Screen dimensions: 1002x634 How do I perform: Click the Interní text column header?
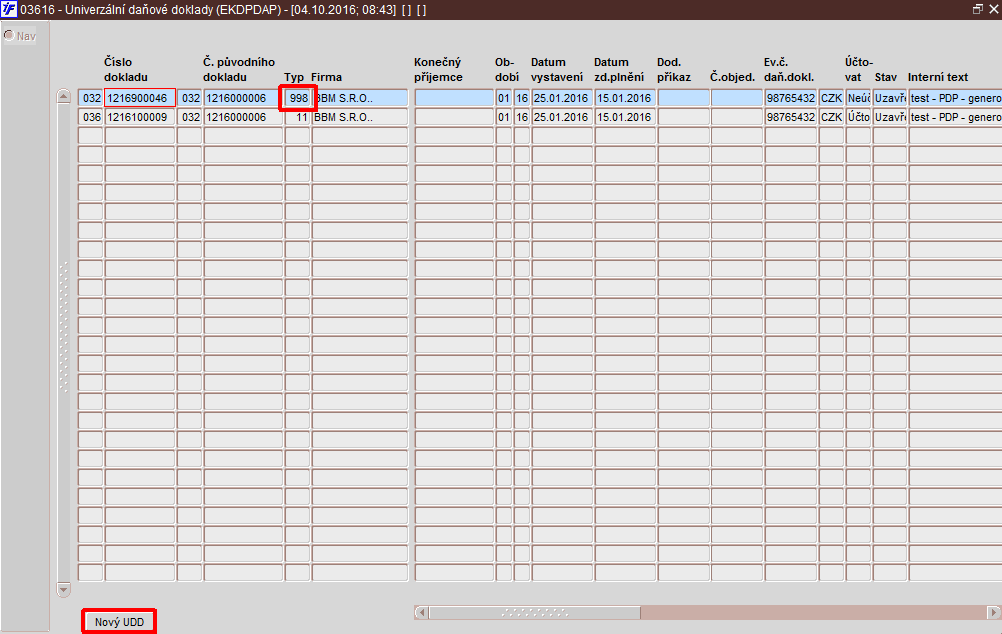pos(937,77)
